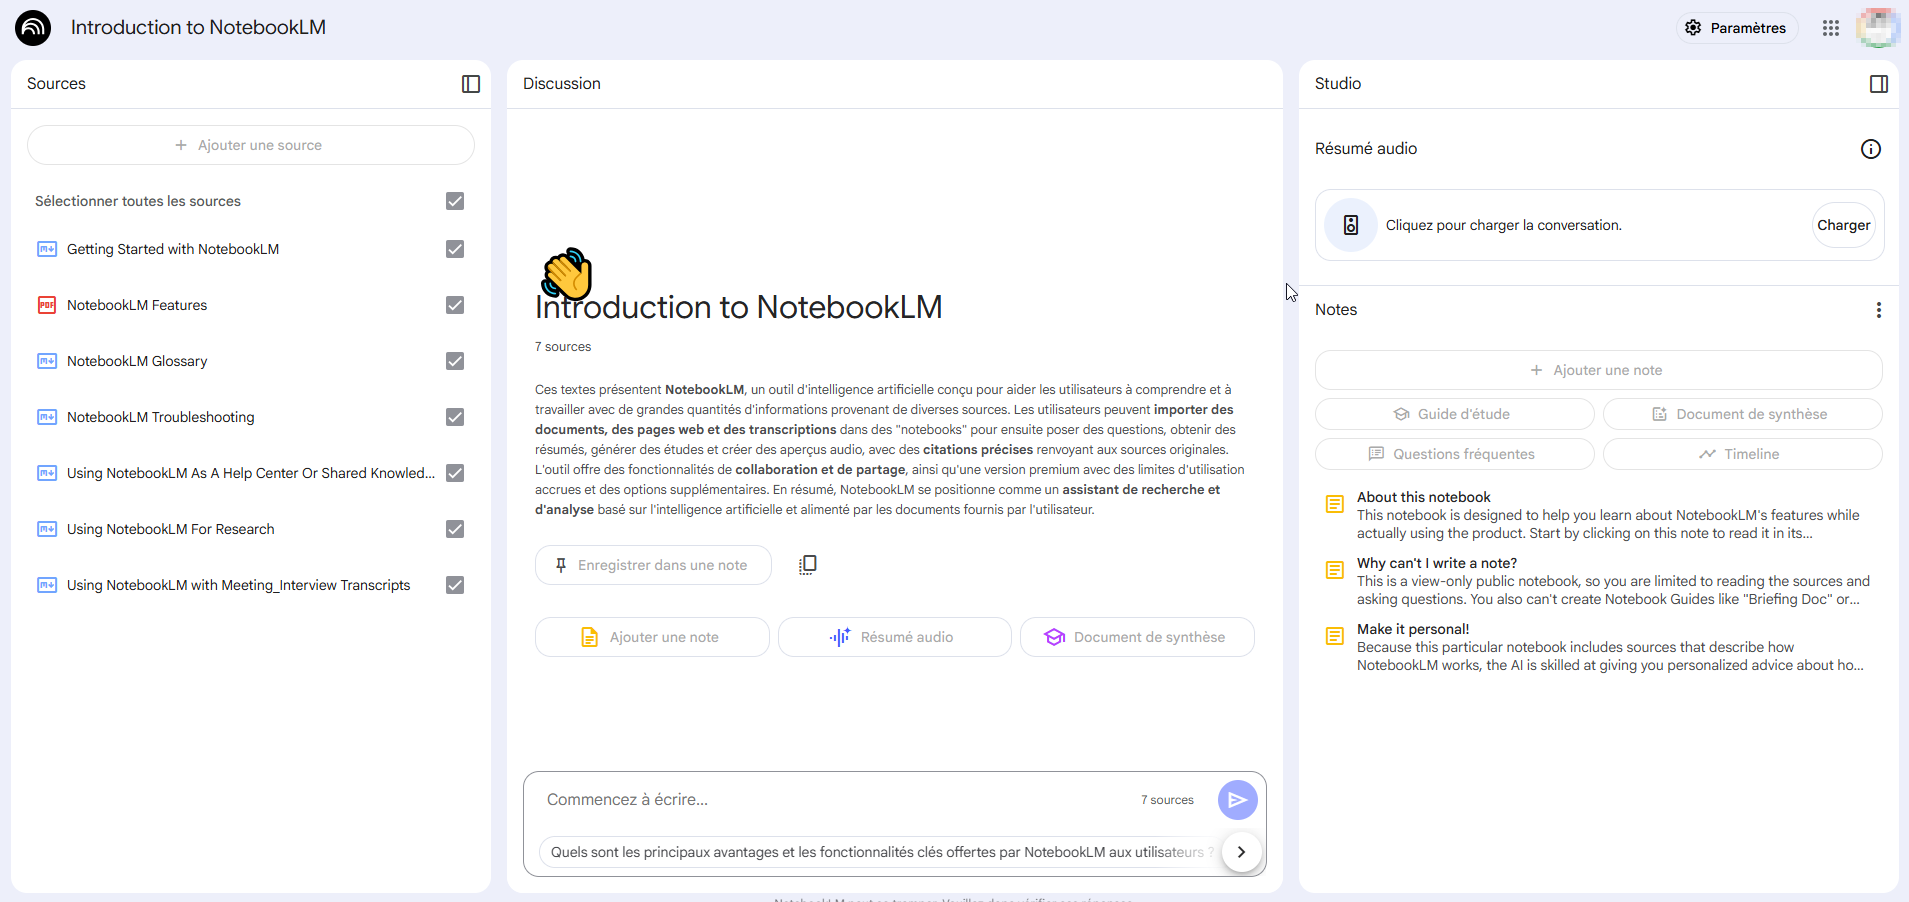This screenshot has height=902, width=1909.
Task: Generate Questions fréquentes
Action: pyautogui.click(x=1455, y=454)
